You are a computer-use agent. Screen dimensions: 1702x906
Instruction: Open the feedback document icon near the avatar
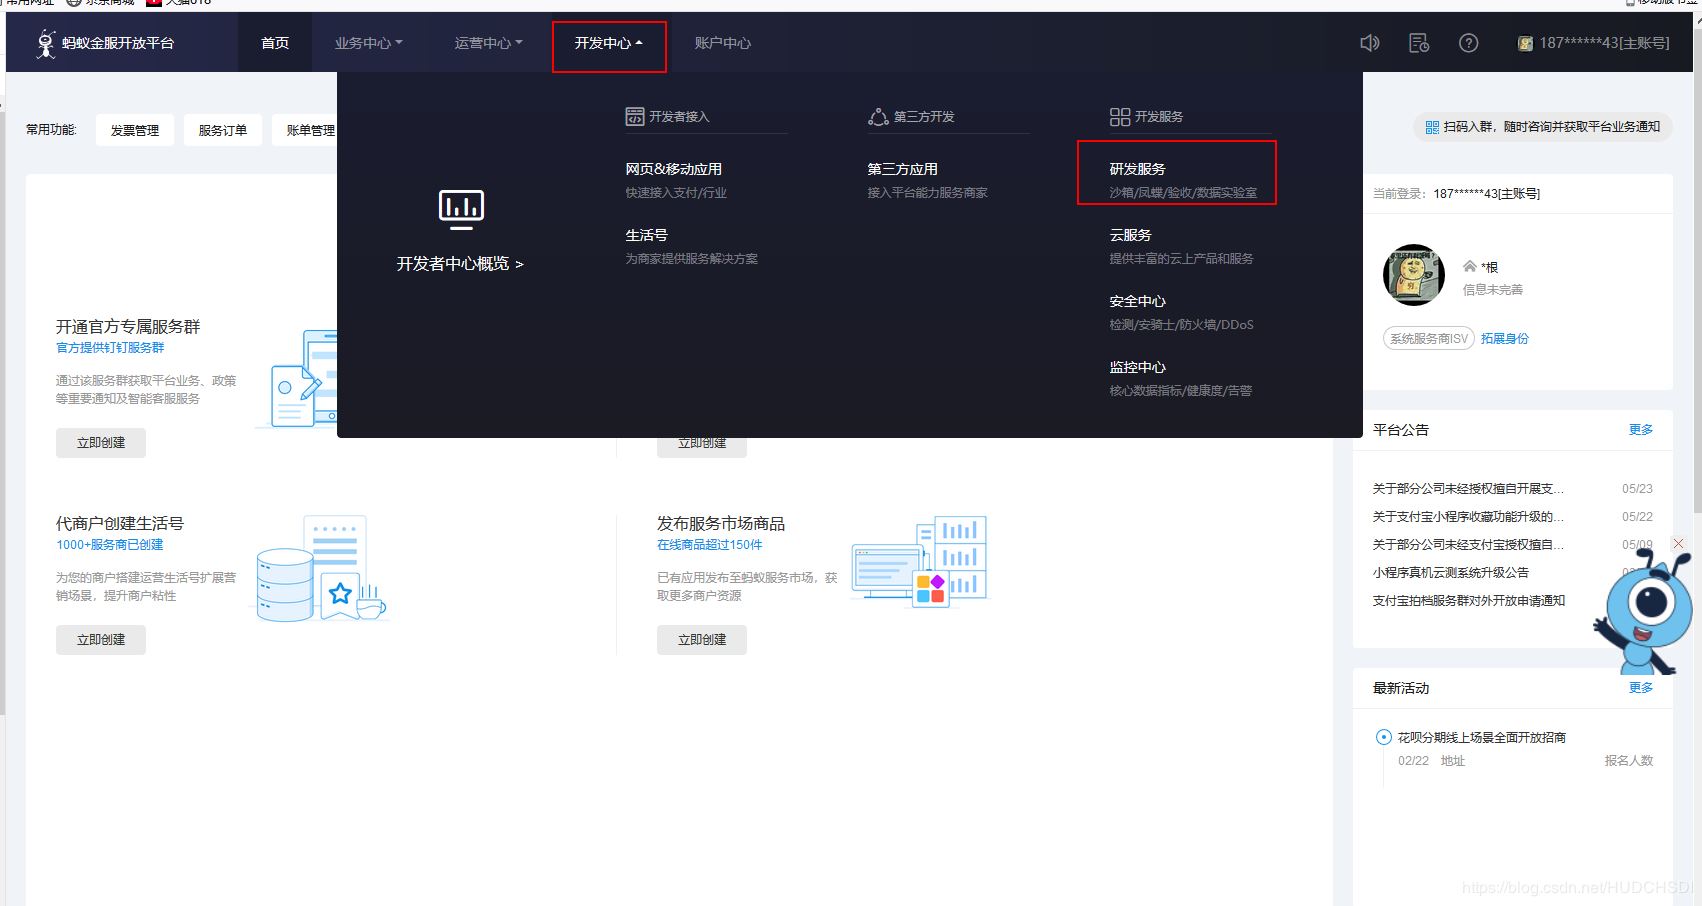[1418, 43]
